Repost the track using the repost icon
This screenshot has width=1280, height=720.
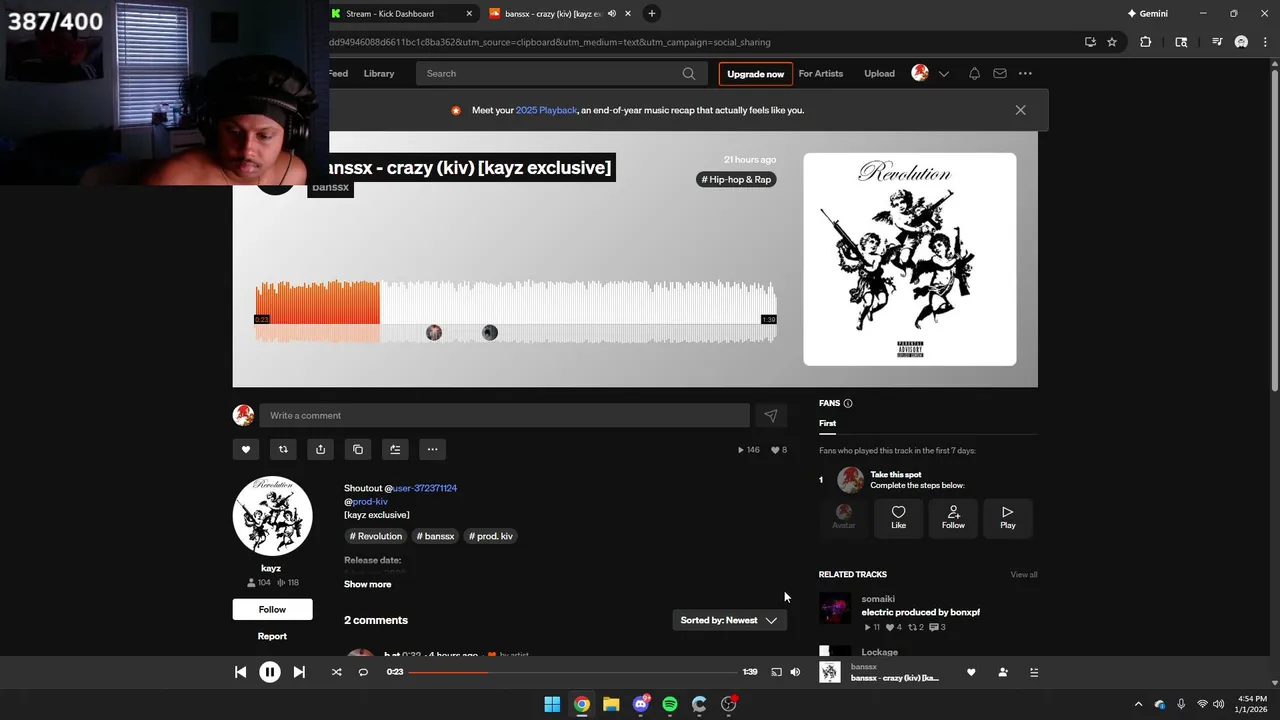tap(283, 449)
